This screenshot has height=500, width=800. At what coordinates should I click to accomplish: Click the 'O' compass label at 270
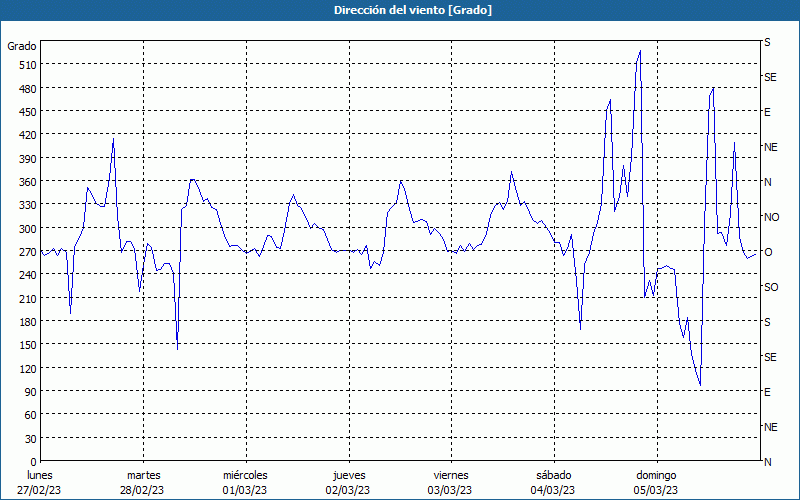click(x=768, y=252)
